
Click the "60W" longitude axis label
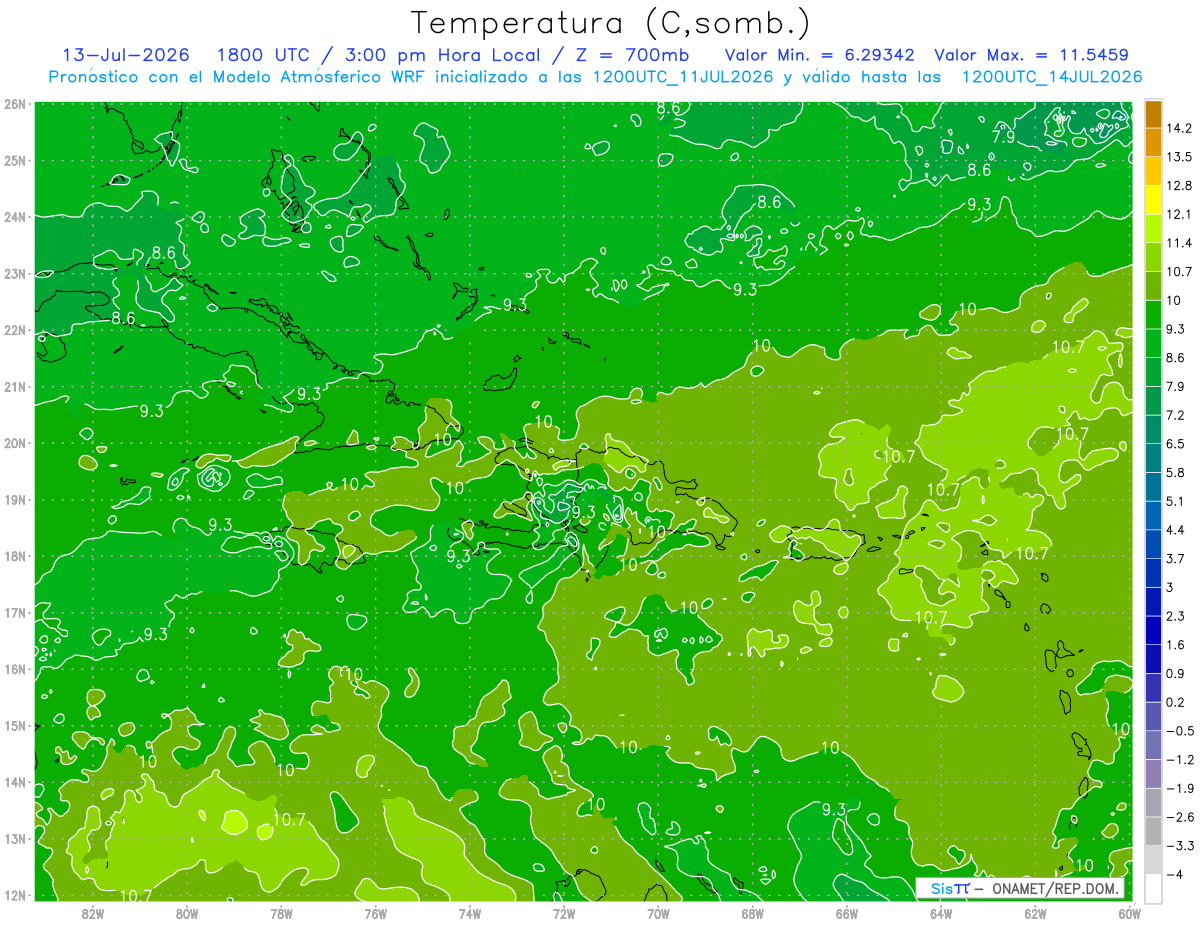pos(1128,914)
